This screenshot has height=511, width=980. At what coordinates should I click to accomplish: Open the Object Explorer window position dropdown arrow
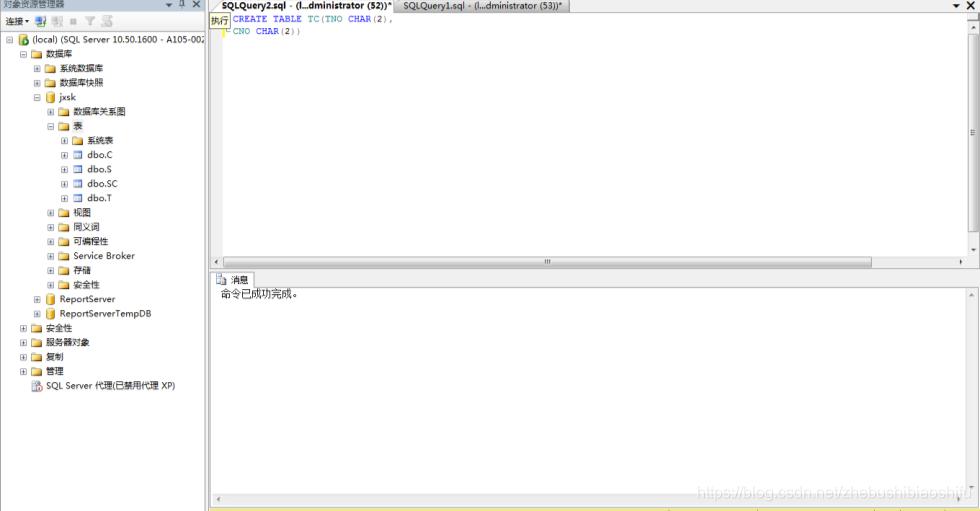(169, 4)
